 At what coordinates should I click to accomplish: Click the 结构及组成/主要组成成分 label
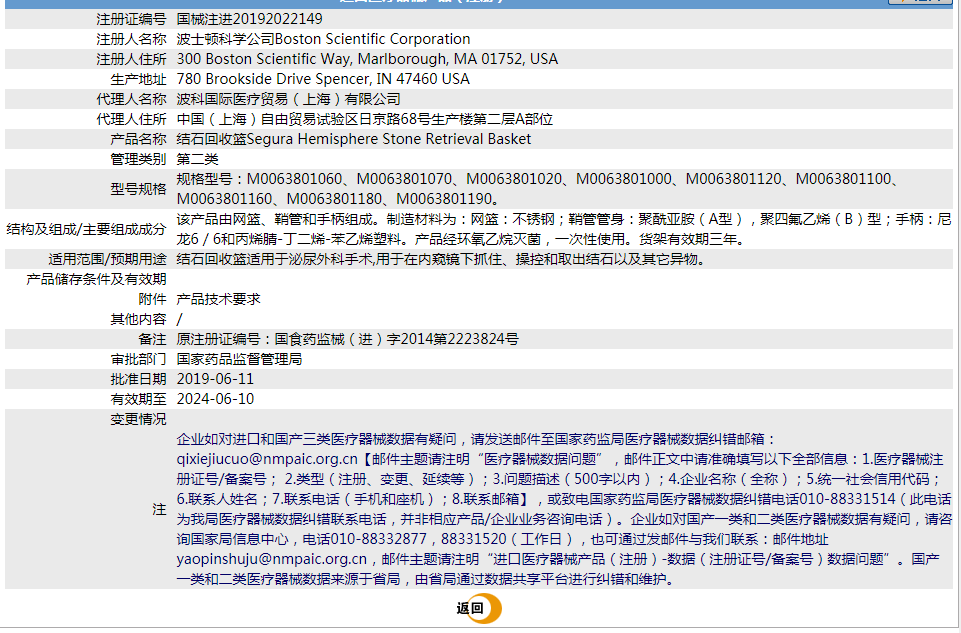[x=86, y=229]
